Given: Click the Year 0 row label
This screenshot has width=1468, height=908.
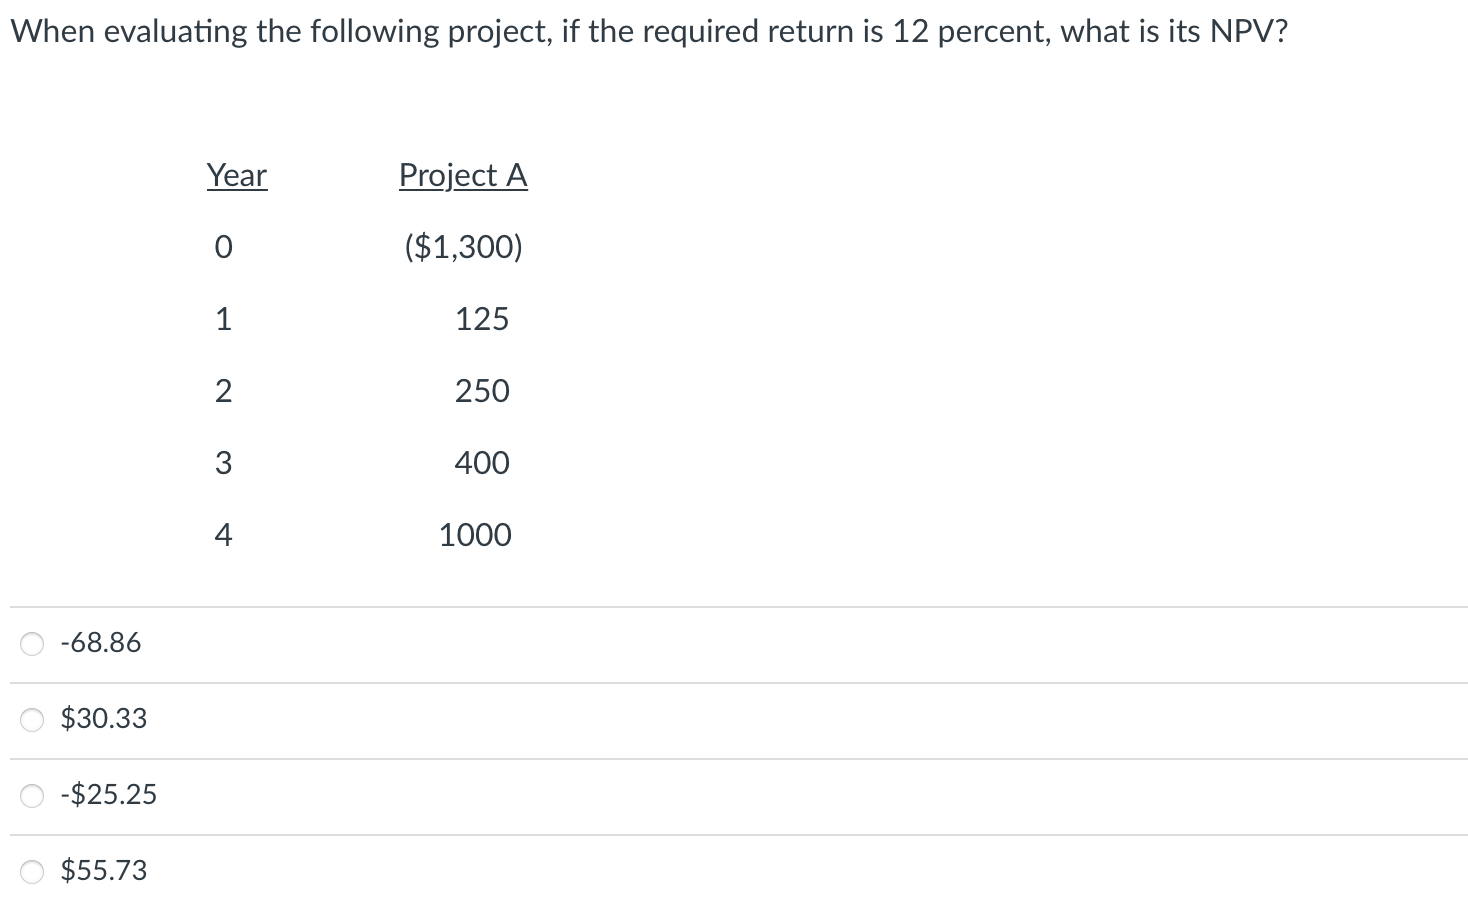Looking at the screenshot, I should [223, 246].
